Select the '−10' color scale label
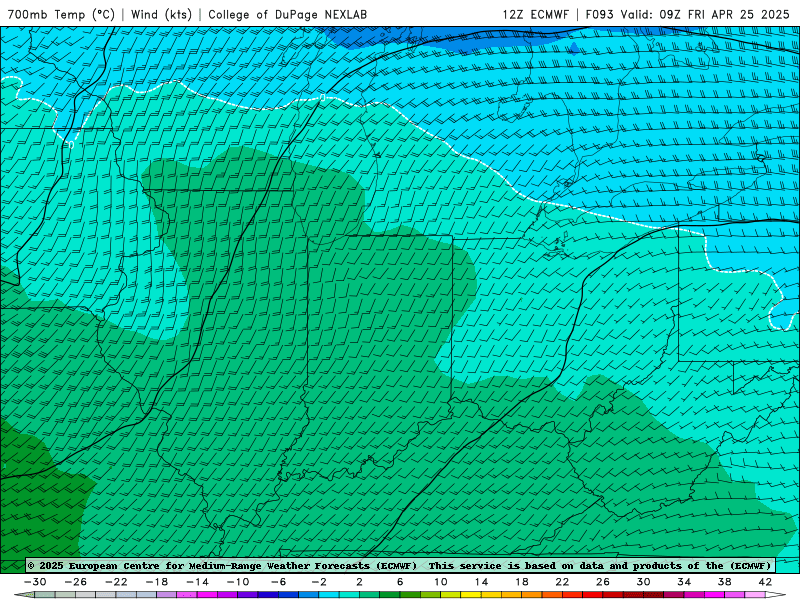 (x=238, y=582)
